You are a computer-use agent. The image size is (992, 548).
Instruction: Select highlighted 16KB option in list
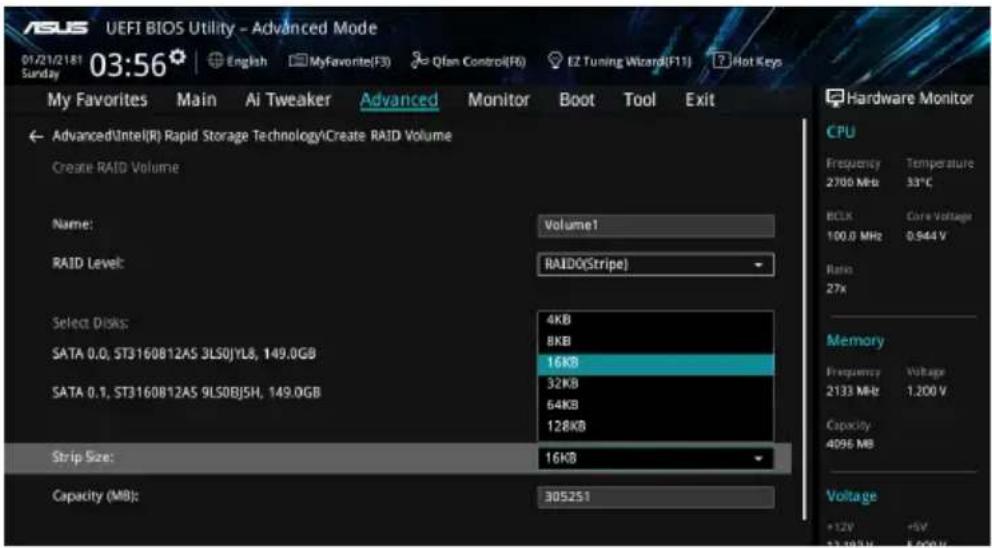[656, 363]
